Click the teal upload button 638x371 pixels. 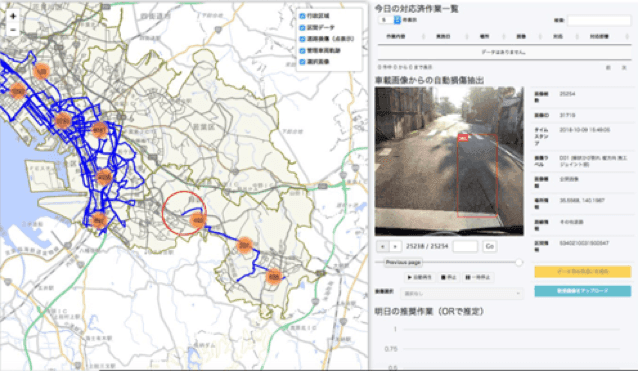pos(583,291)
